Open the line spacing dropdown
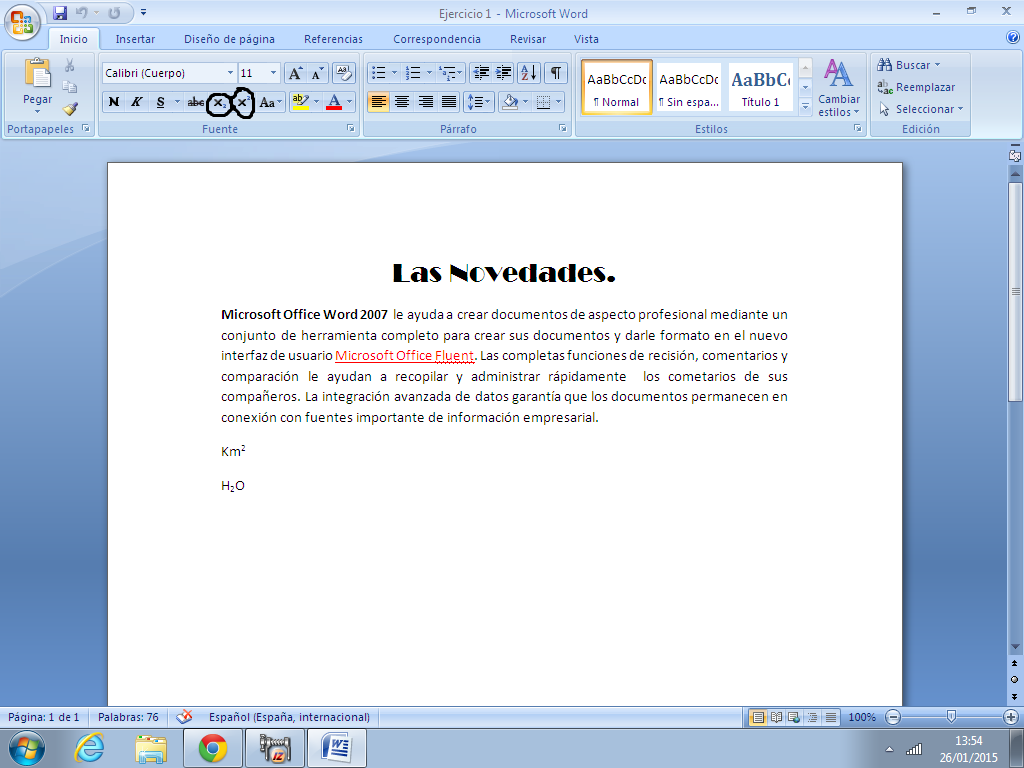Viewport: 1024px width, 768px height. (x=475, y=103)
